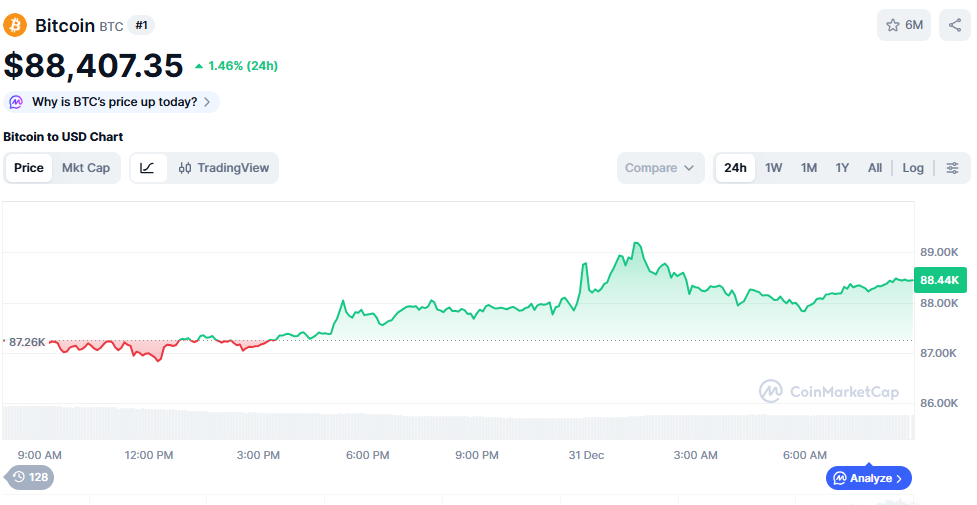The width and height of the screenshot is (977, 505).
Task: Toggle Log scale on the chart
Action: pos(912,168)
